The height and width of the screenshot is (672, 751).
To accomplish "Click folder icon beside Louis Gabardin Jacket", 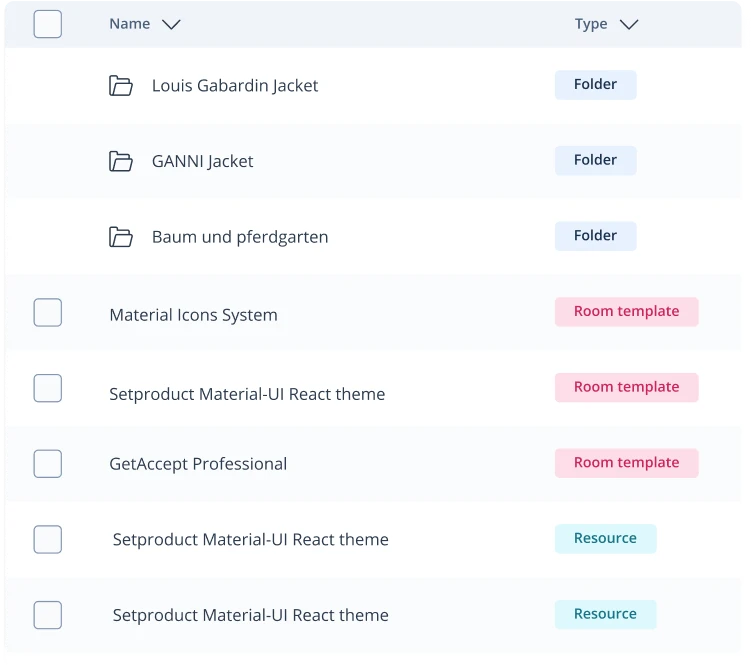I will point(121,86).
